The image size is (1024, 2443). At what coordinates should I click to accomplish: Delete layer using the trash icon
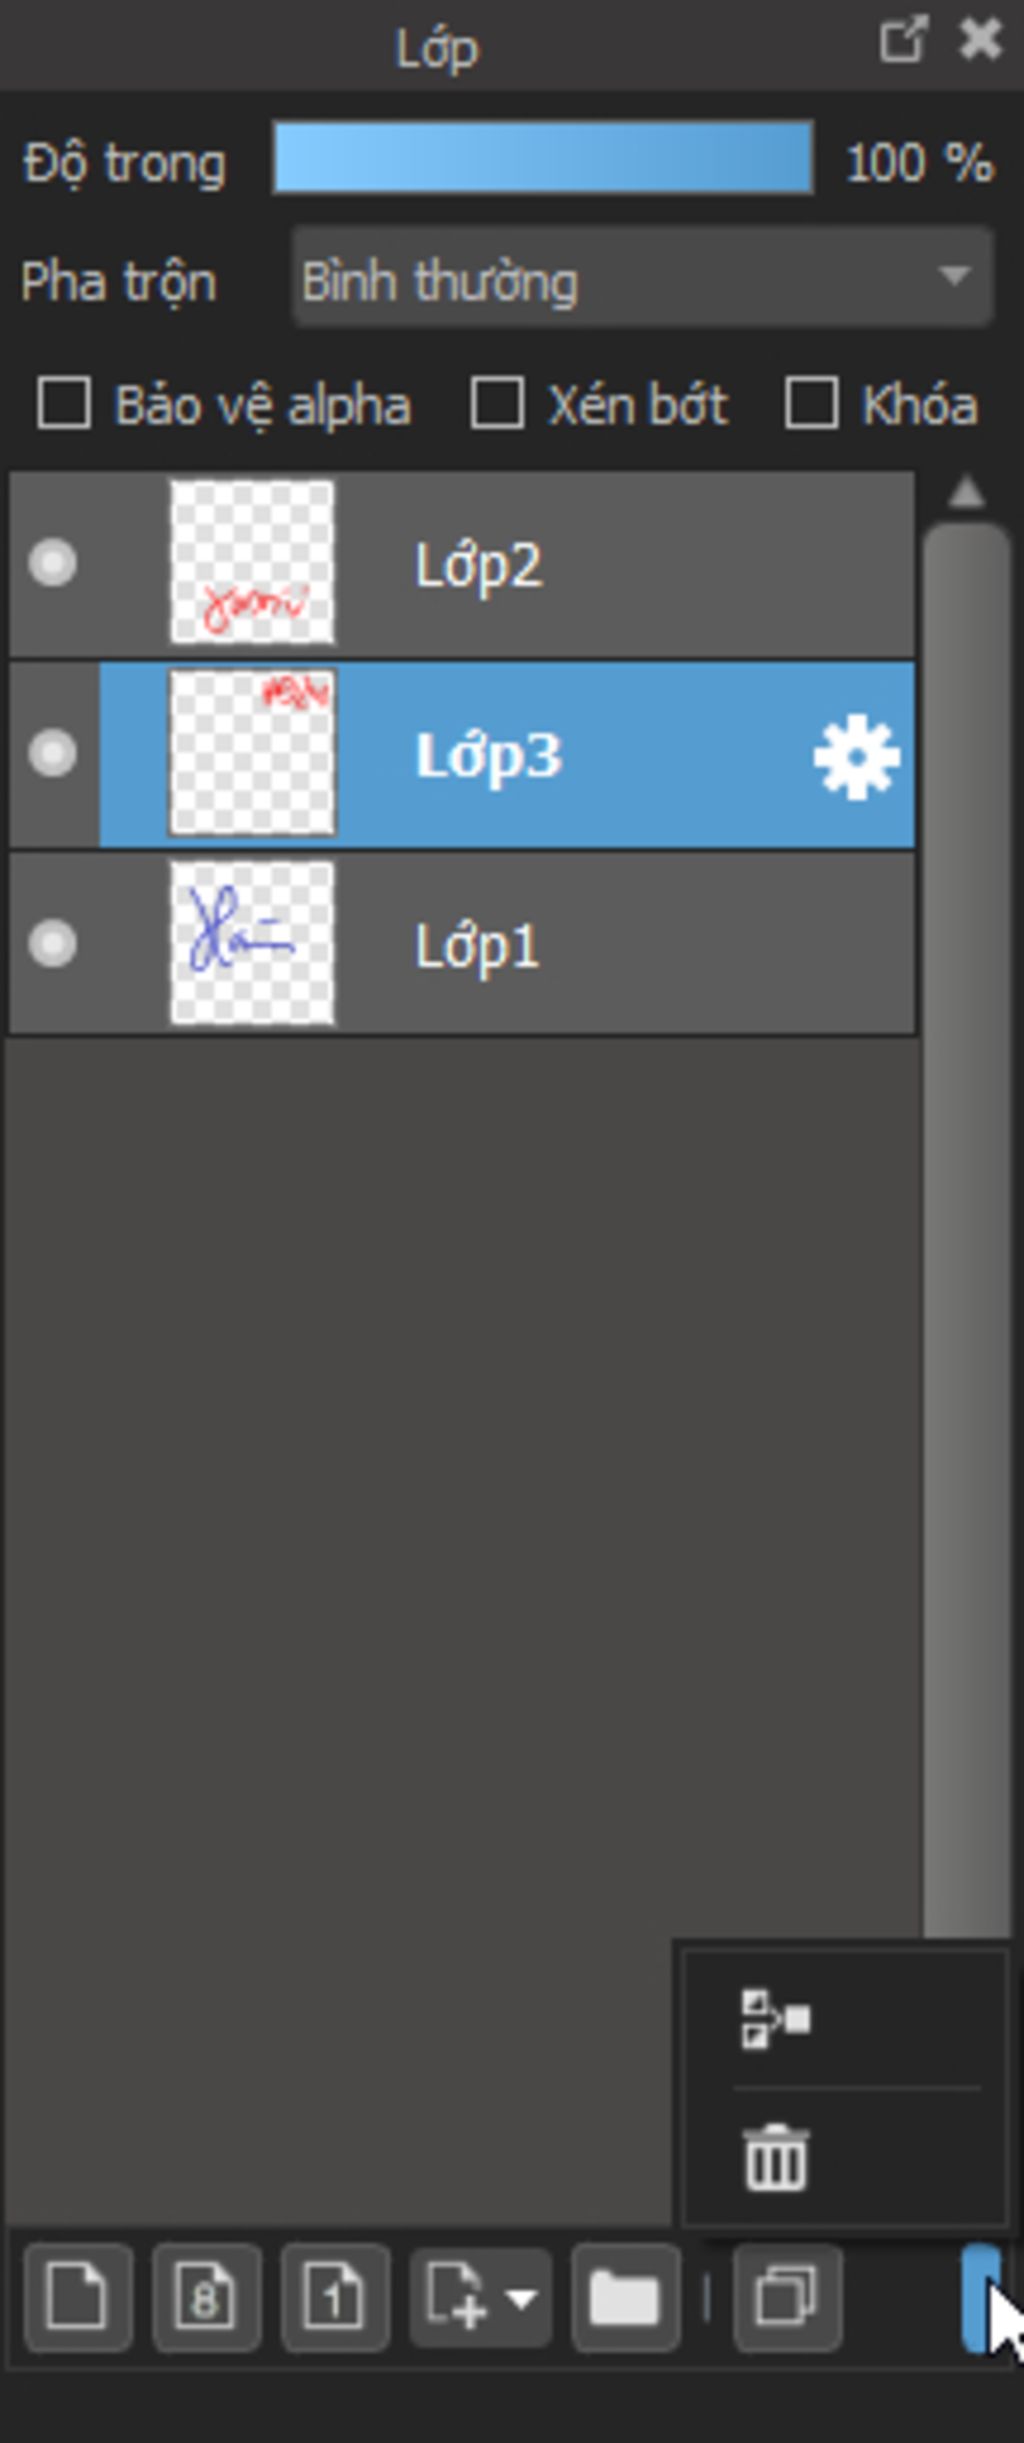point(775,2157)
